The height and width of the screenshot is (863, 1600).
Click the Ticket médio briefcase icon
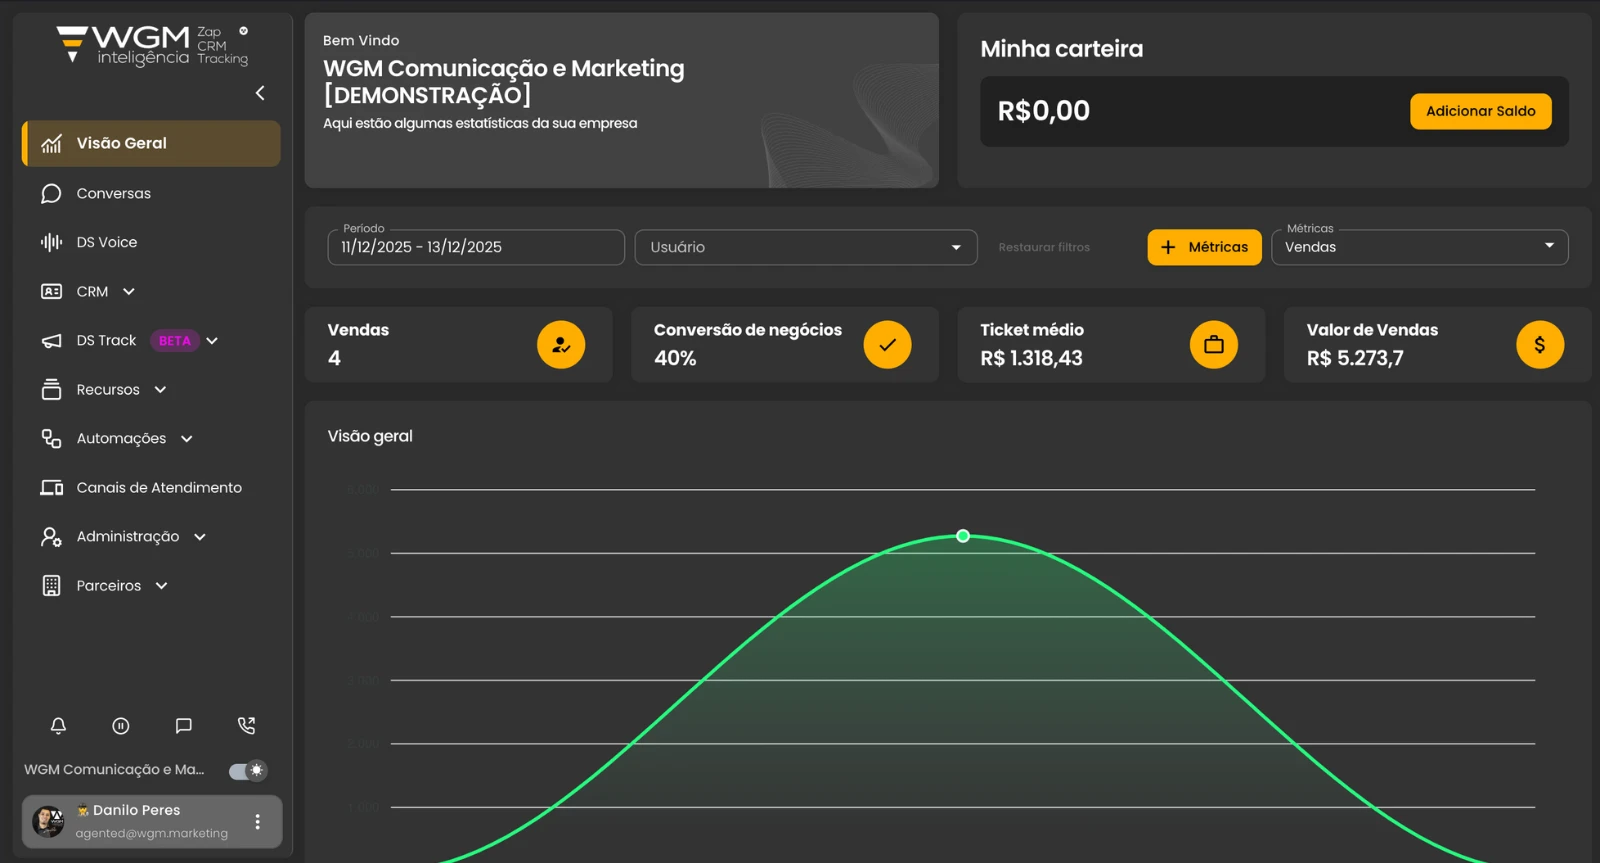1213,345
